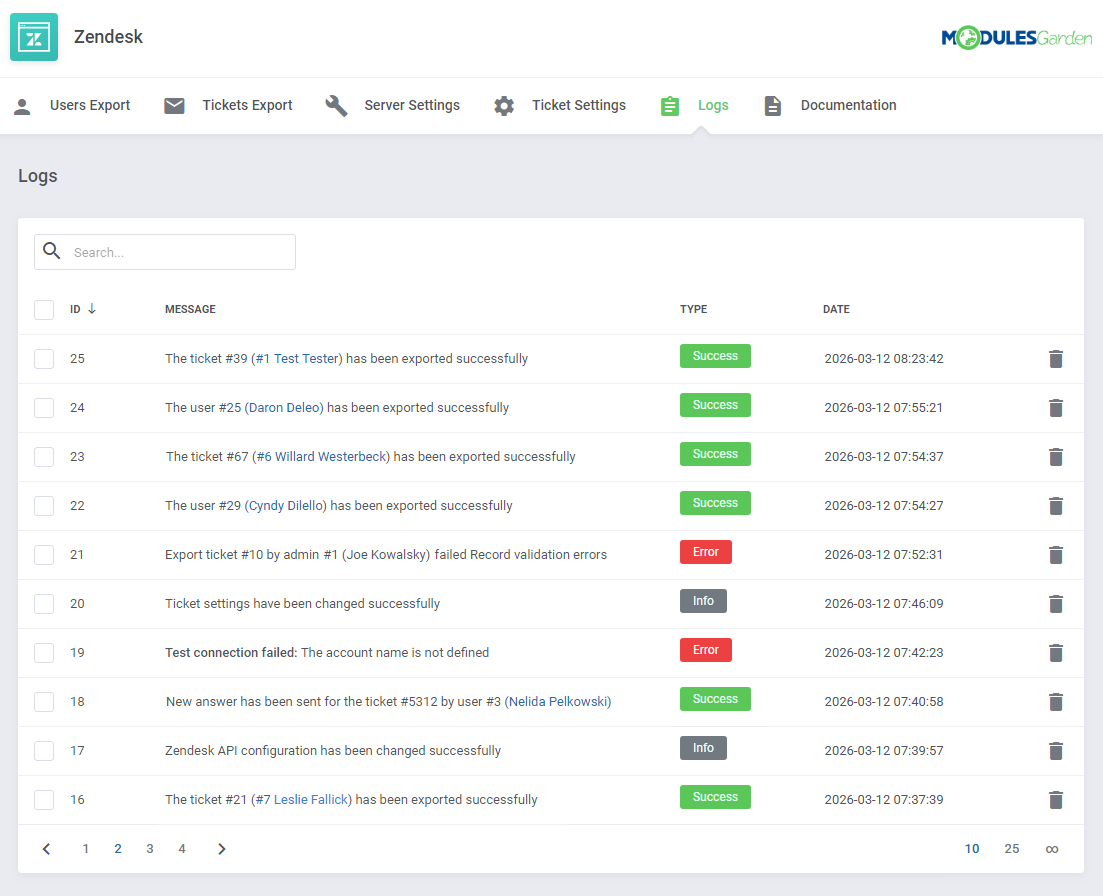Click the Tickets Export envelope icon

pos(174,104)
